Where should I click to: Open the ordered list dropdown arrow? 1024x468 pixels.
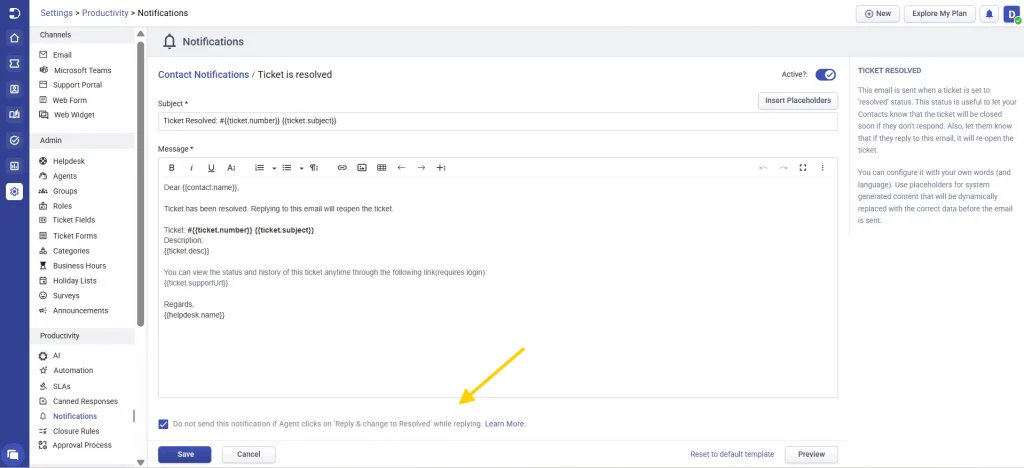click(273, 168)
